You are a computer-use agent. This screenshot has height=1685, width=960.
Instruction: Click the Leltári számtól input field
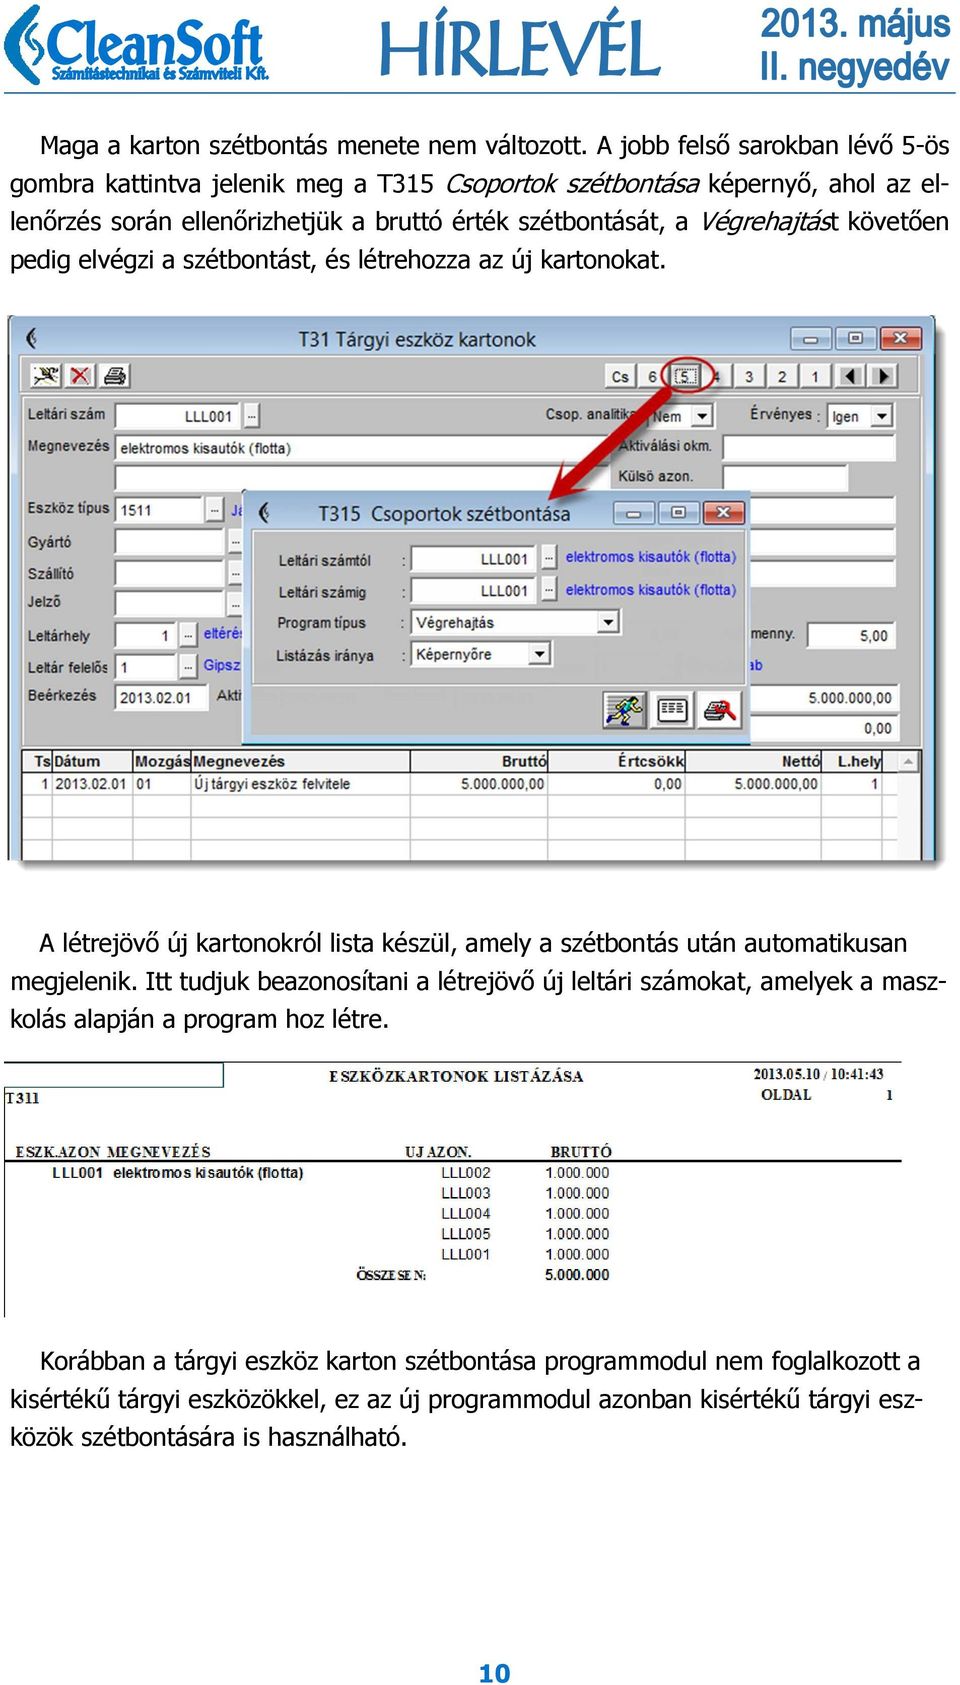coord(475,559)
